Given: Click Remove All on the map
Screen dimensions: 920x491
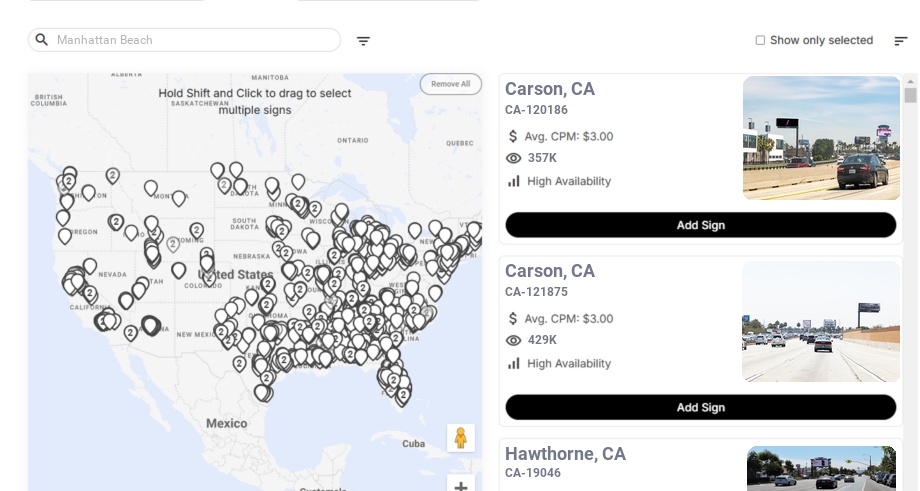Looking at the screenshot, I should click(450, 84).
